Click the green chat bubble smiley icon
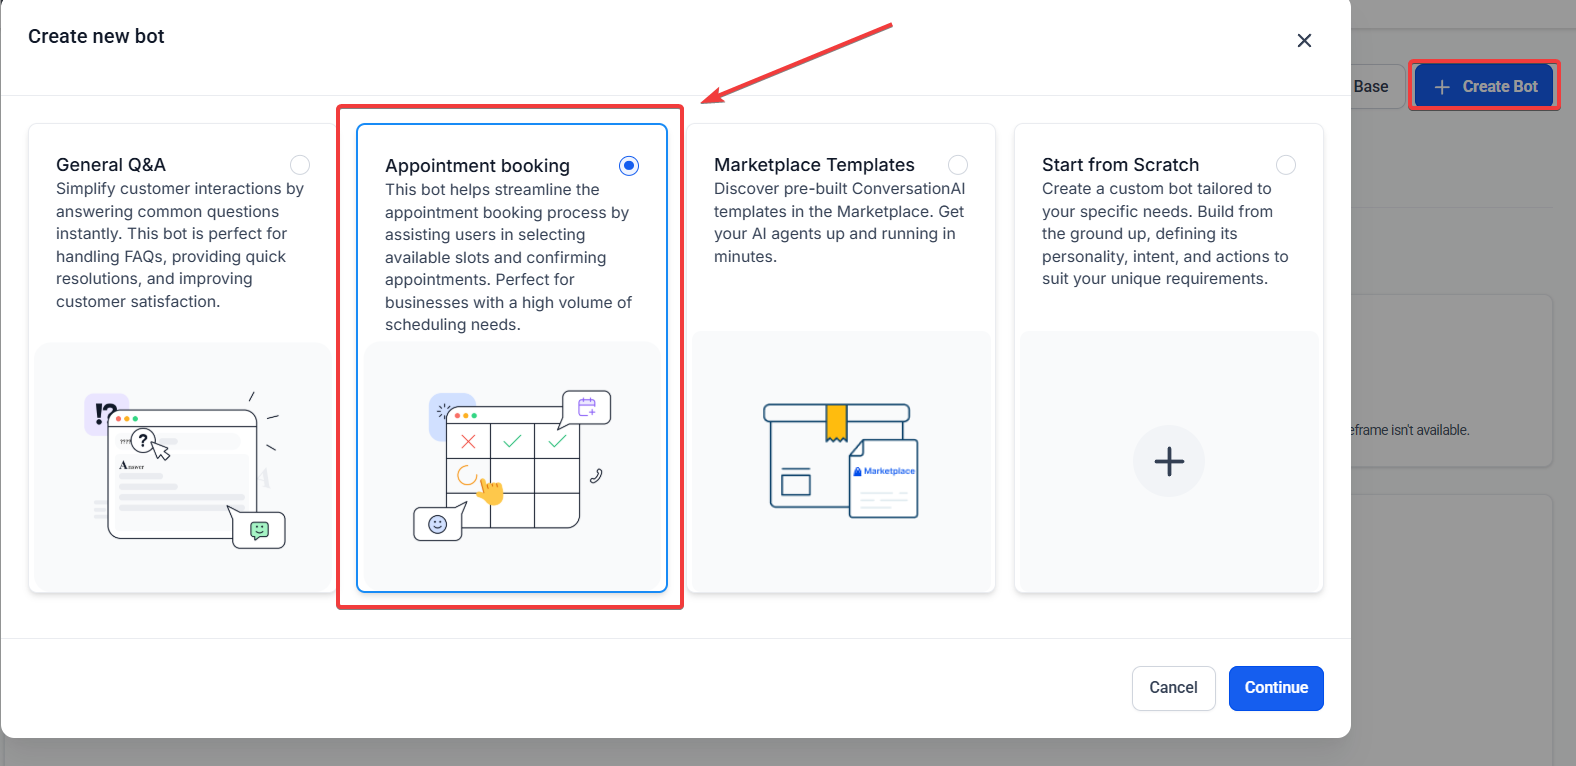 coord(260,530)
